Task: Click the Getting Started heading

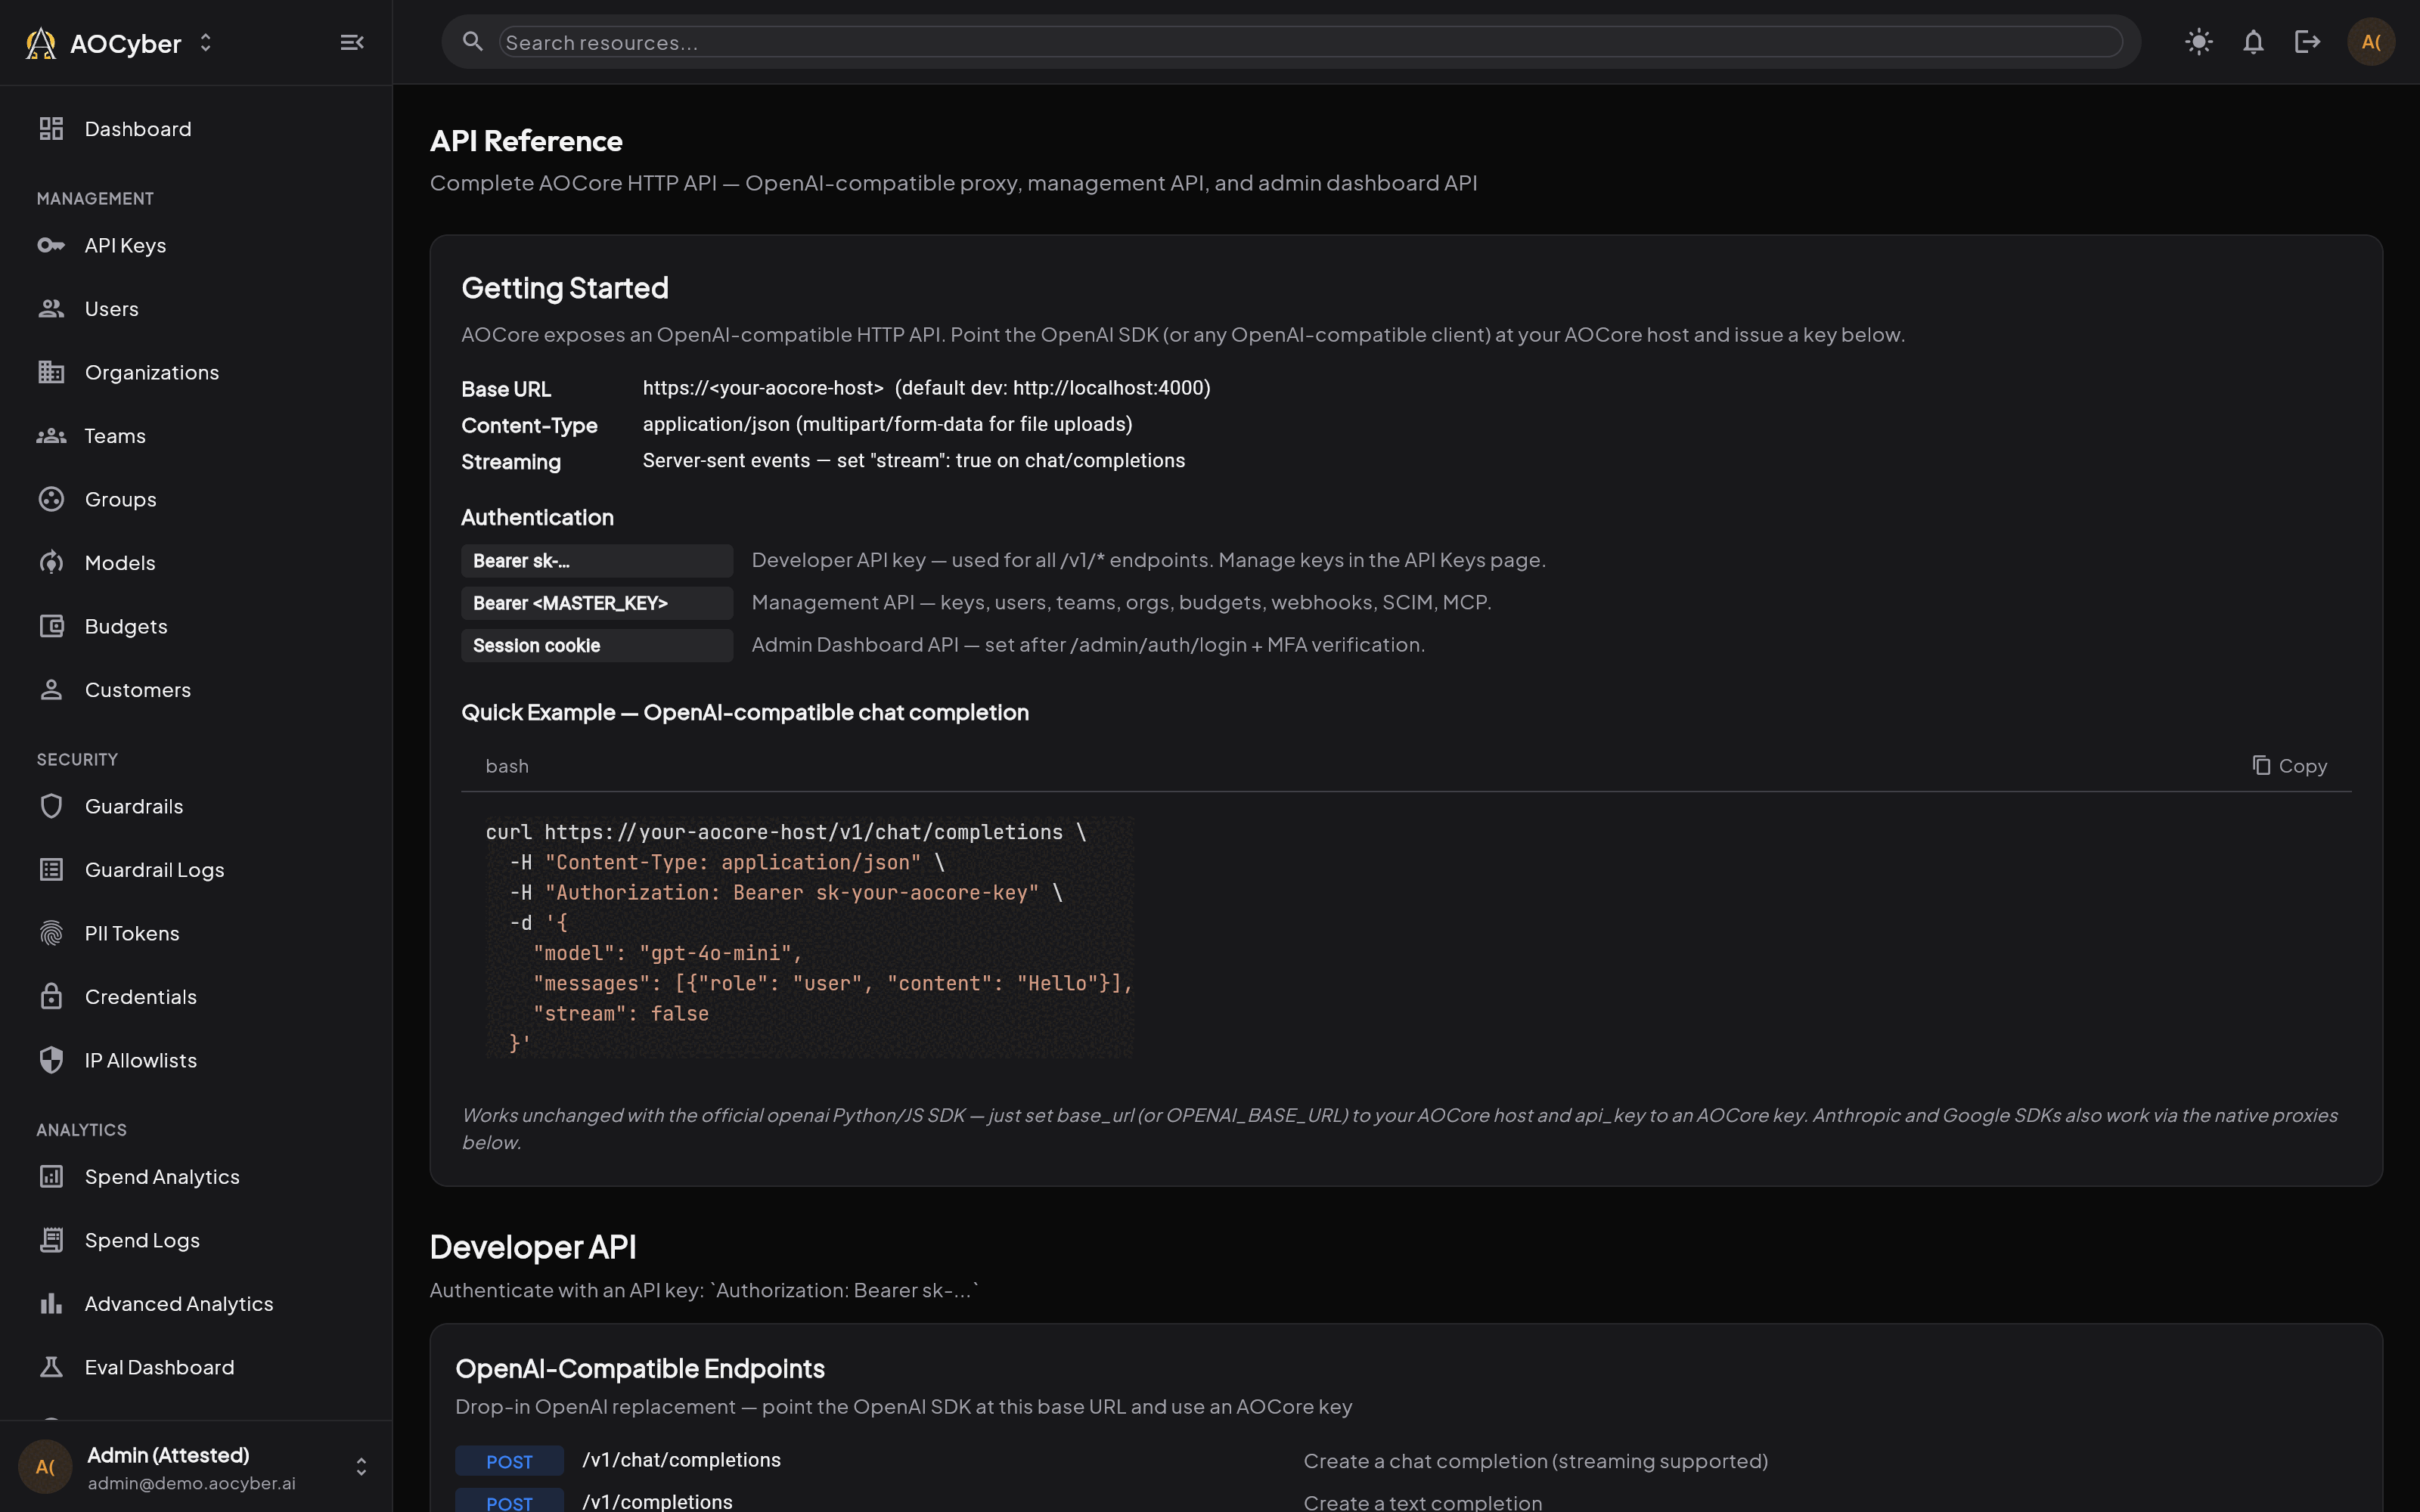Action: (565, 288)
